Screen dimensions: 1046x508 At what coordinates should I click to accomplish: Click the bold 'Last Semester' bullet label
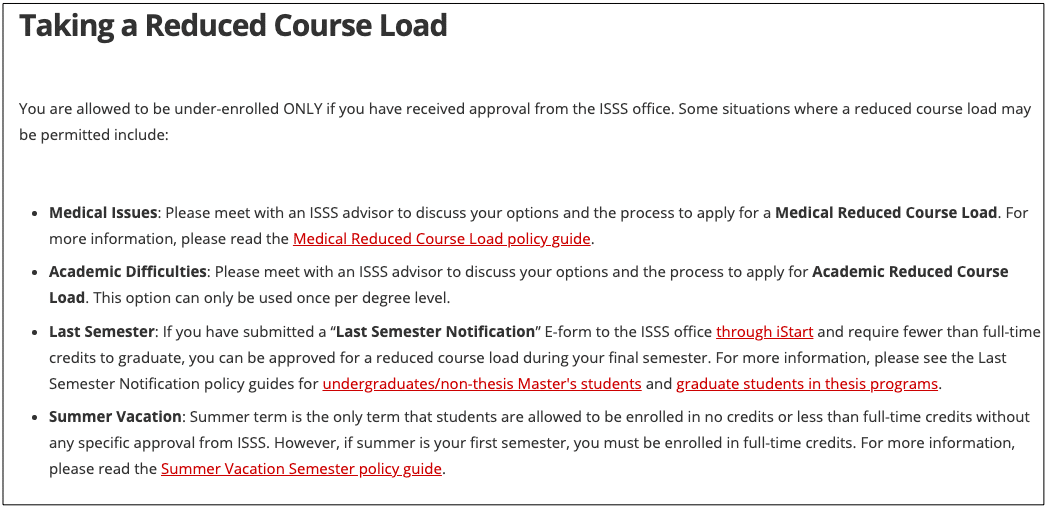[102, 331]
